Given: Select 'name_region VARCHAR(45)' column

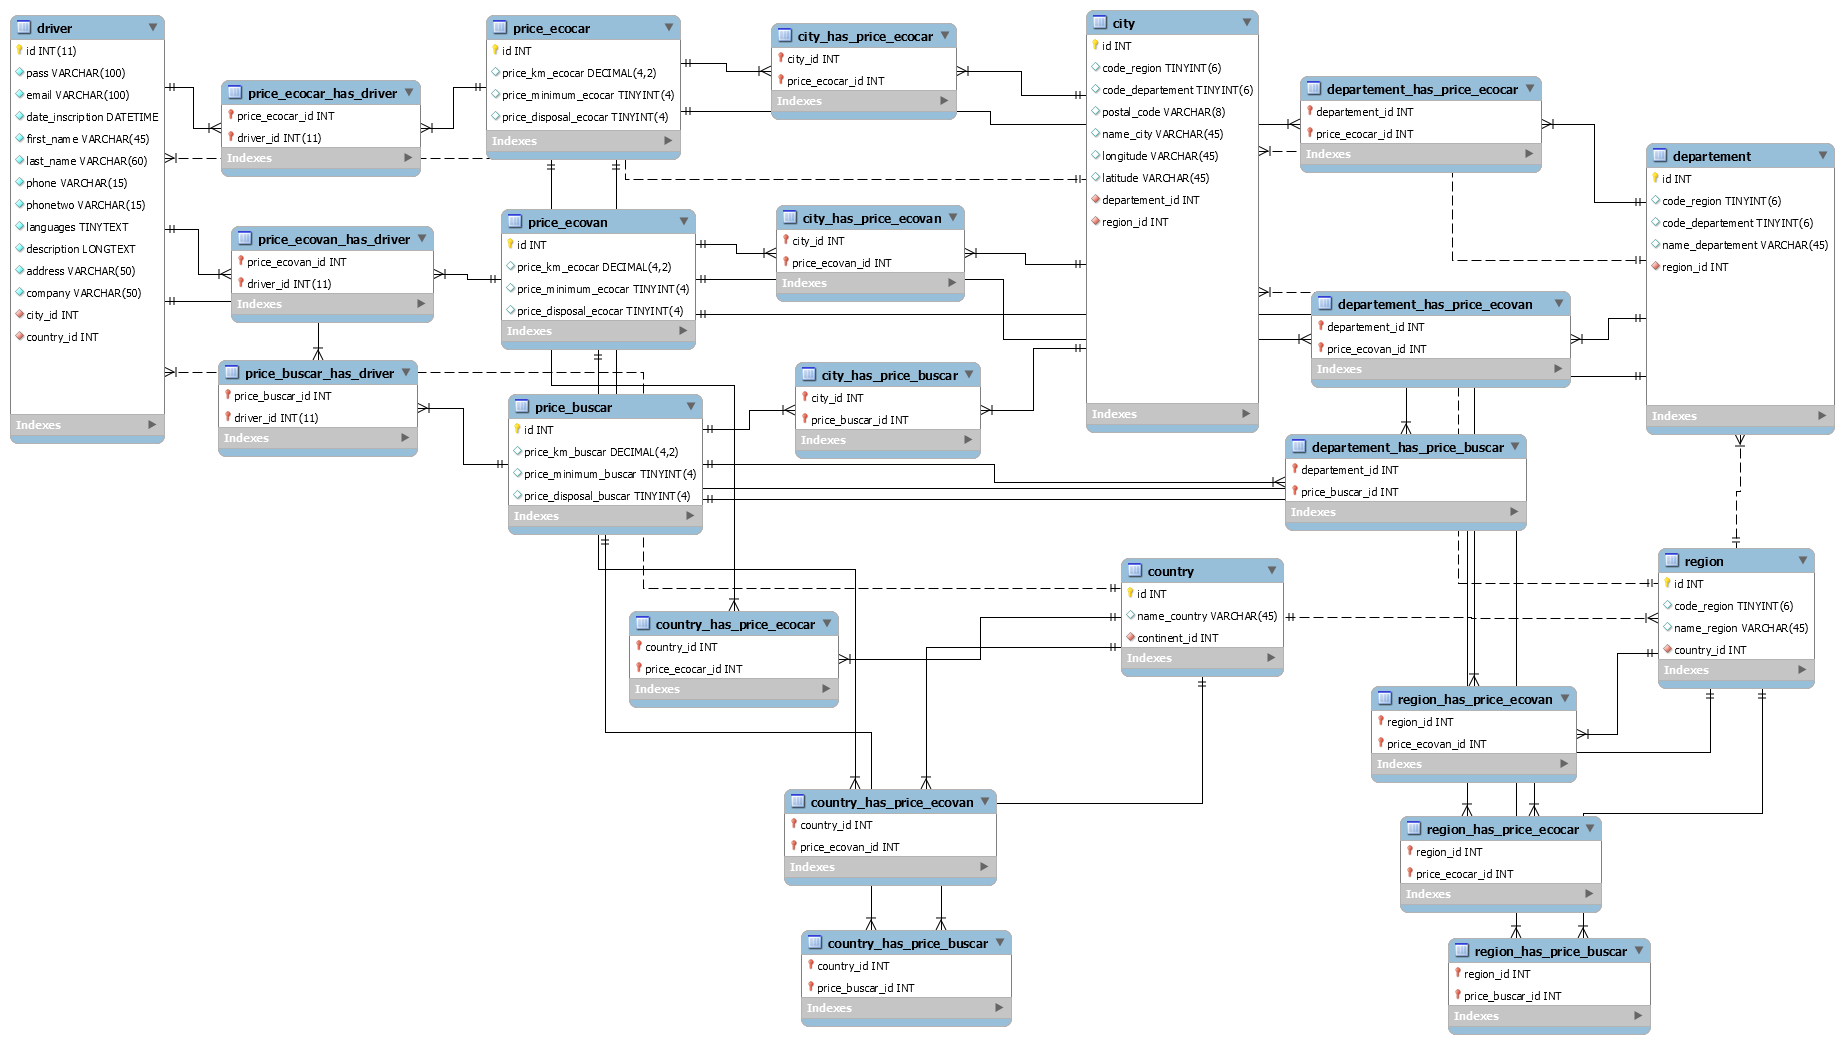Looking at the screenshot, I should pos(1736,628).
